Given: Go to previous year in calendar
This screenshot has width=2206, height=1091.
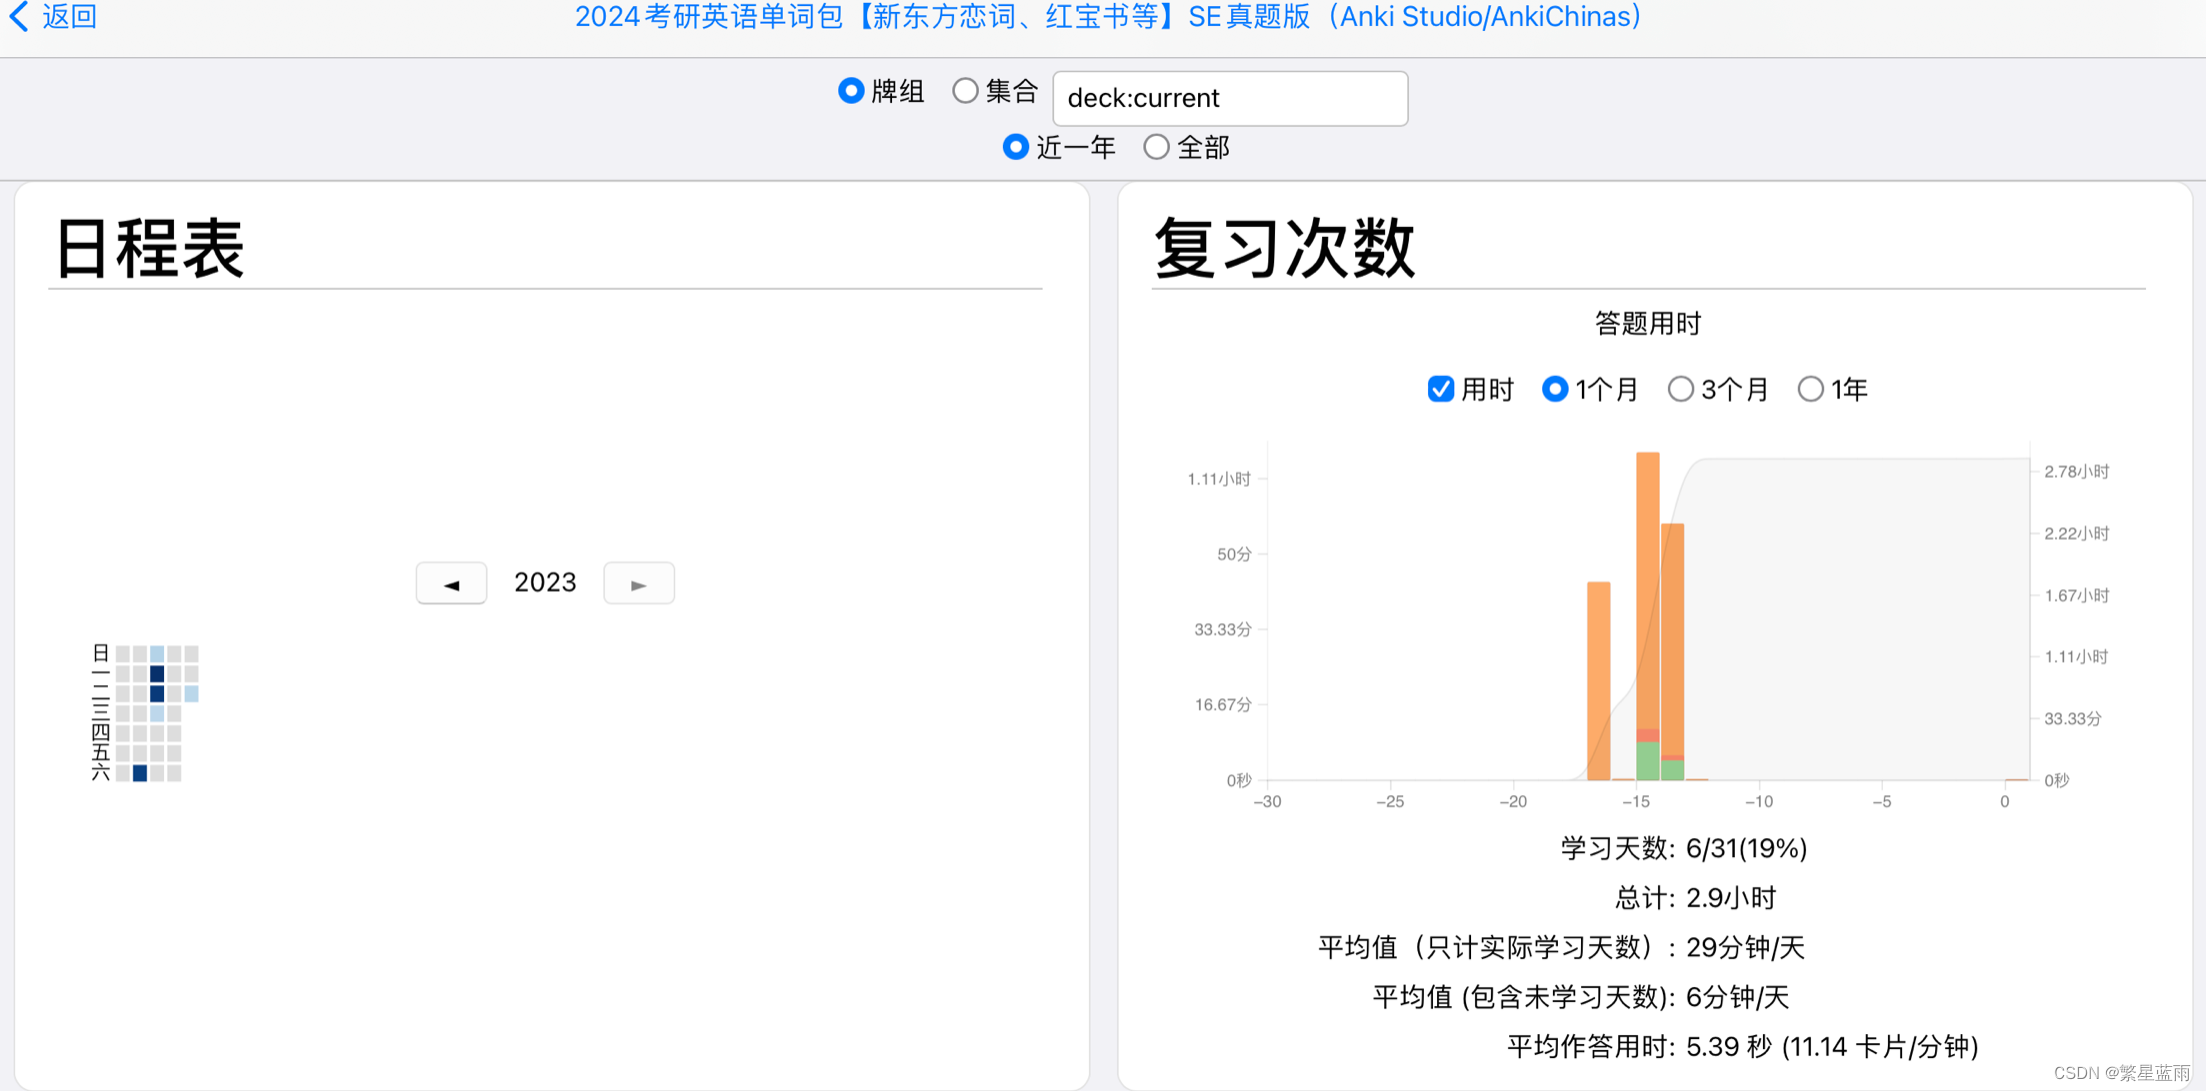Looking at the screenshot, I should (451, 584).
